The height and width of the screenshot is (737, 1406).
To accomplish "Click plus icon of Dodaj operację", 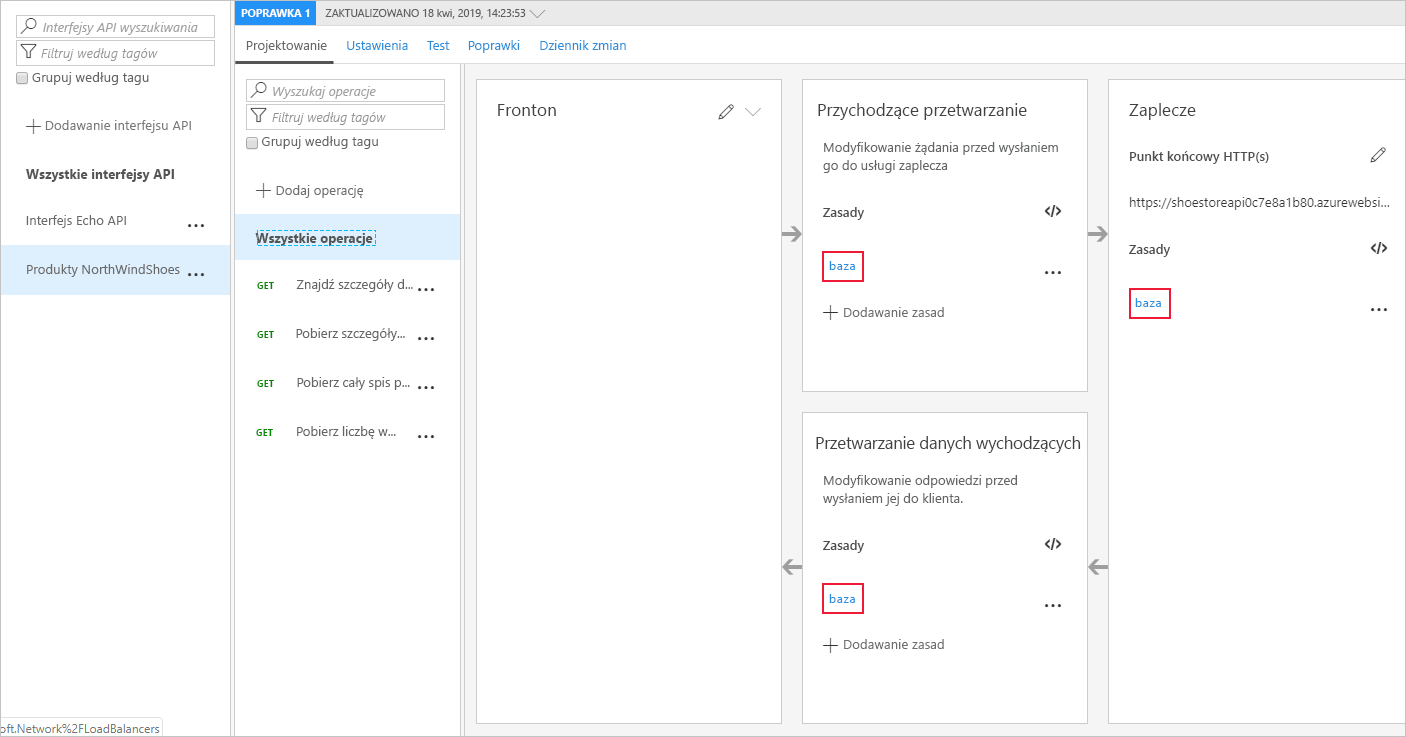I will (x=264, y=190).
